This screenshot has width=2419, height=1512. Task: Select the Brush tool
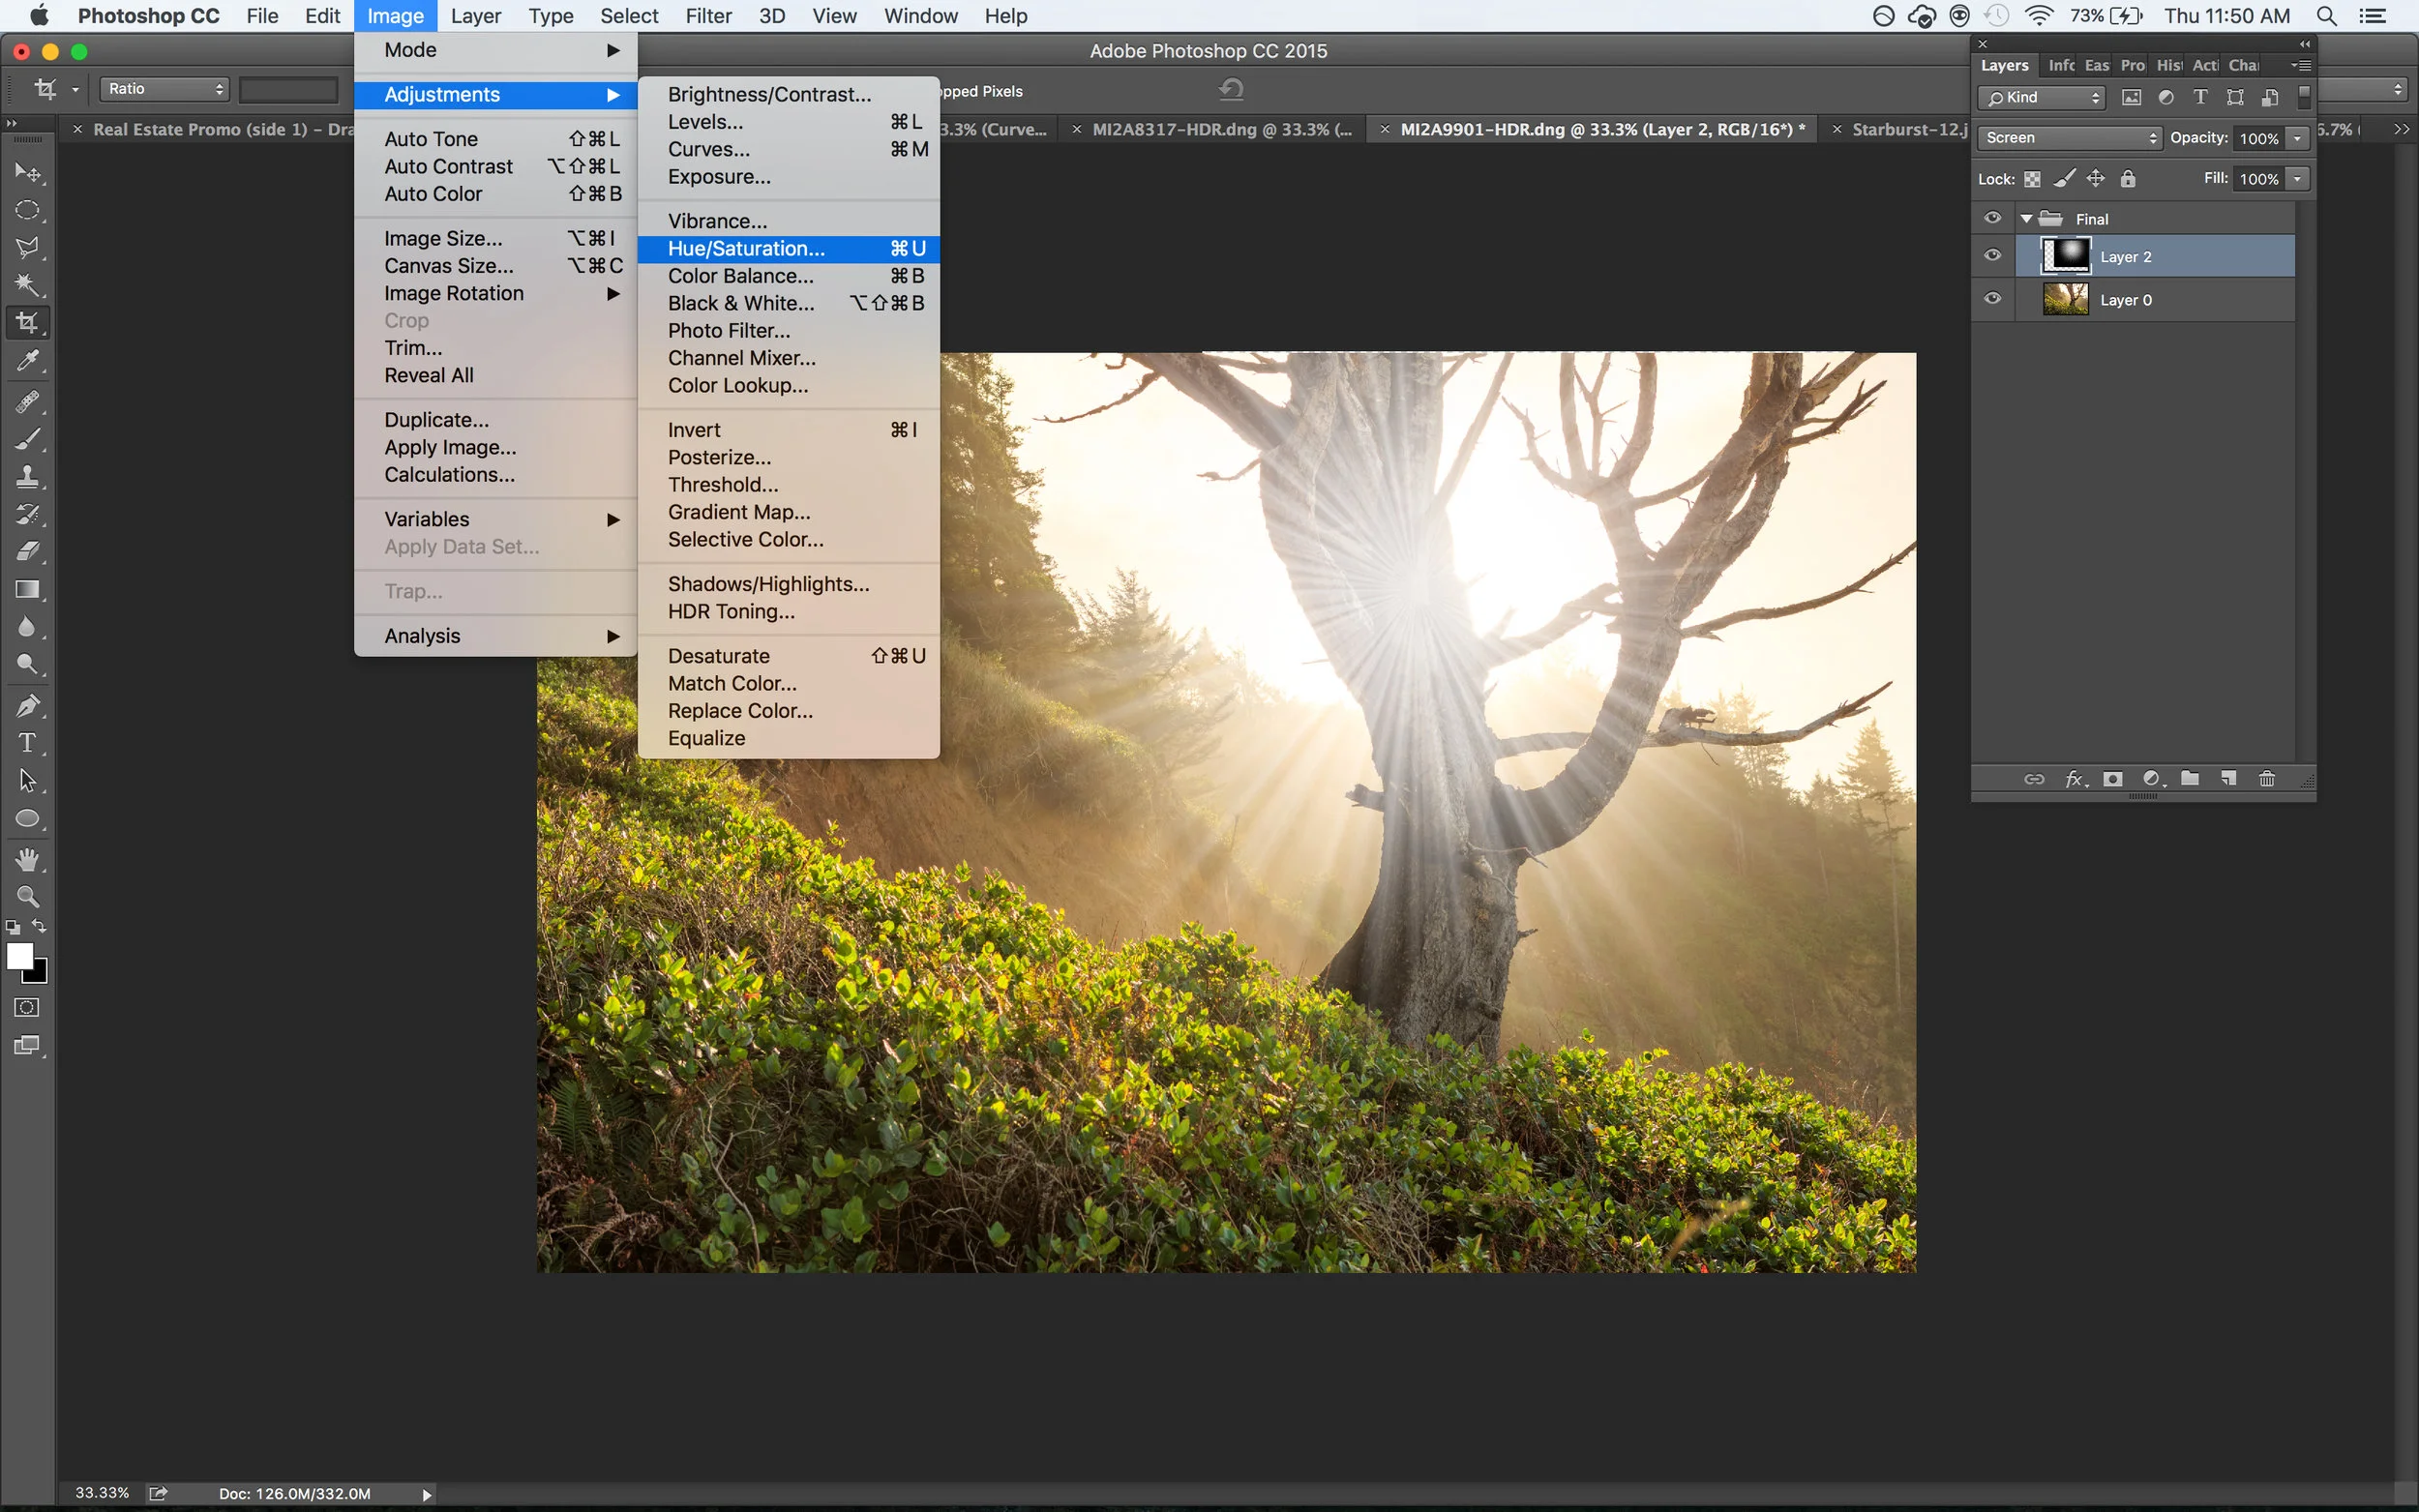(x=27, y=439)
